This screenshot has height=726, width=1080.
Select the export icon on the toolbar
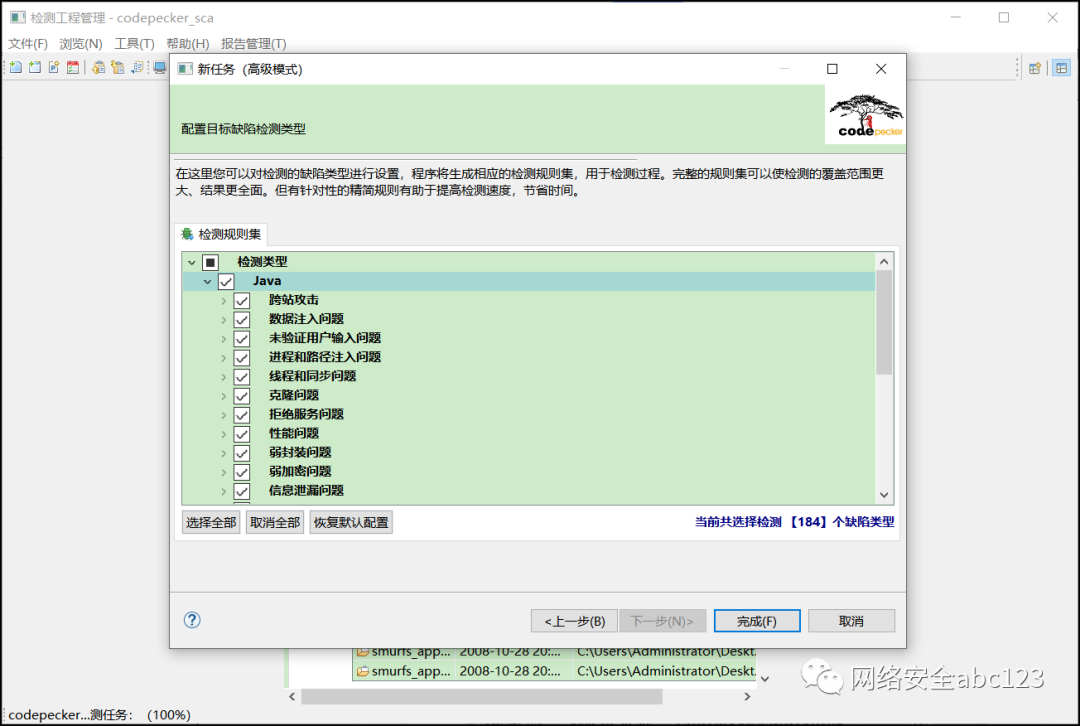pos(118,67)
